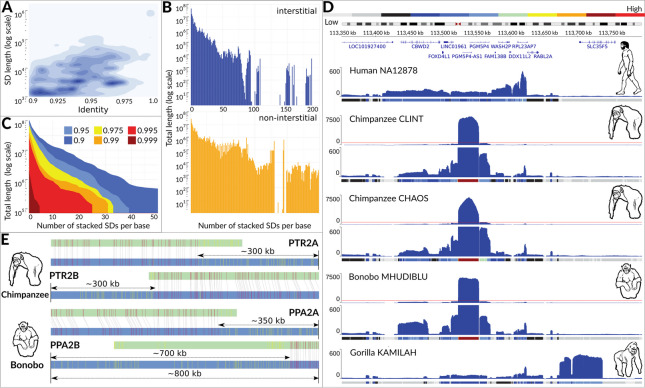
Task: Select the red 0.995 legend swatch
Action: pyautogui.click(x=132, y=130)
